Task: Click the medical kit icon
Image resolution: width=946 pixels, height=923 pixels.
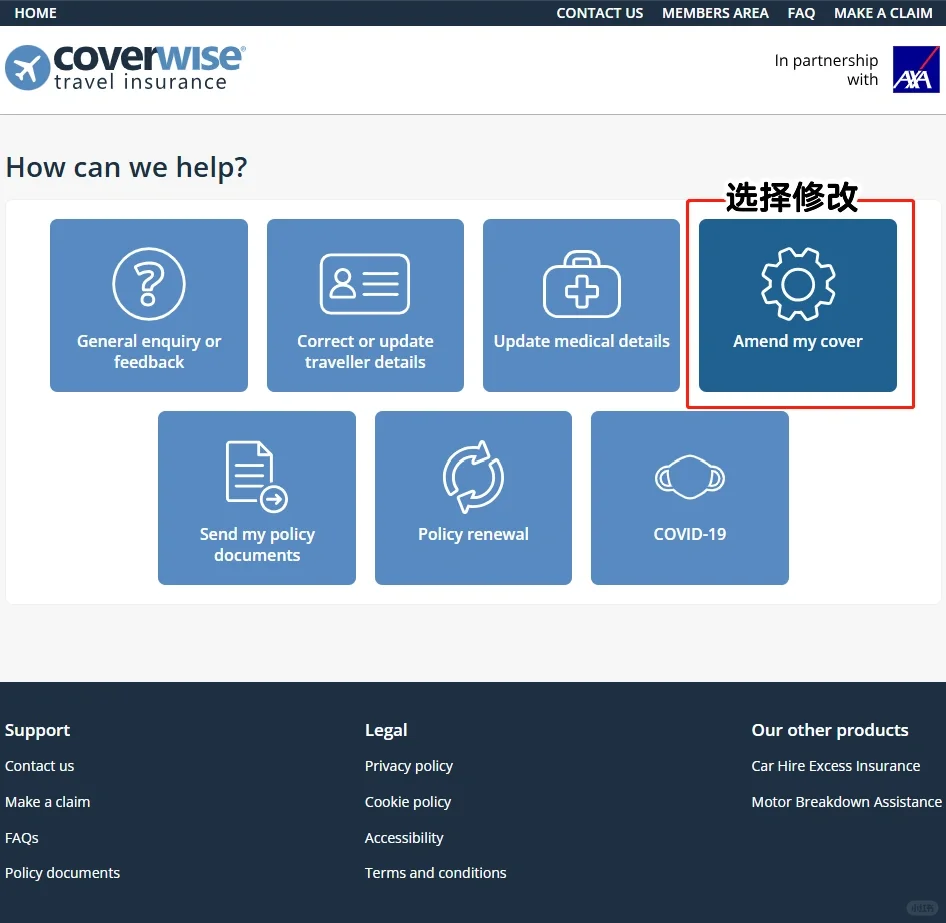Action: tap(582, 284)
